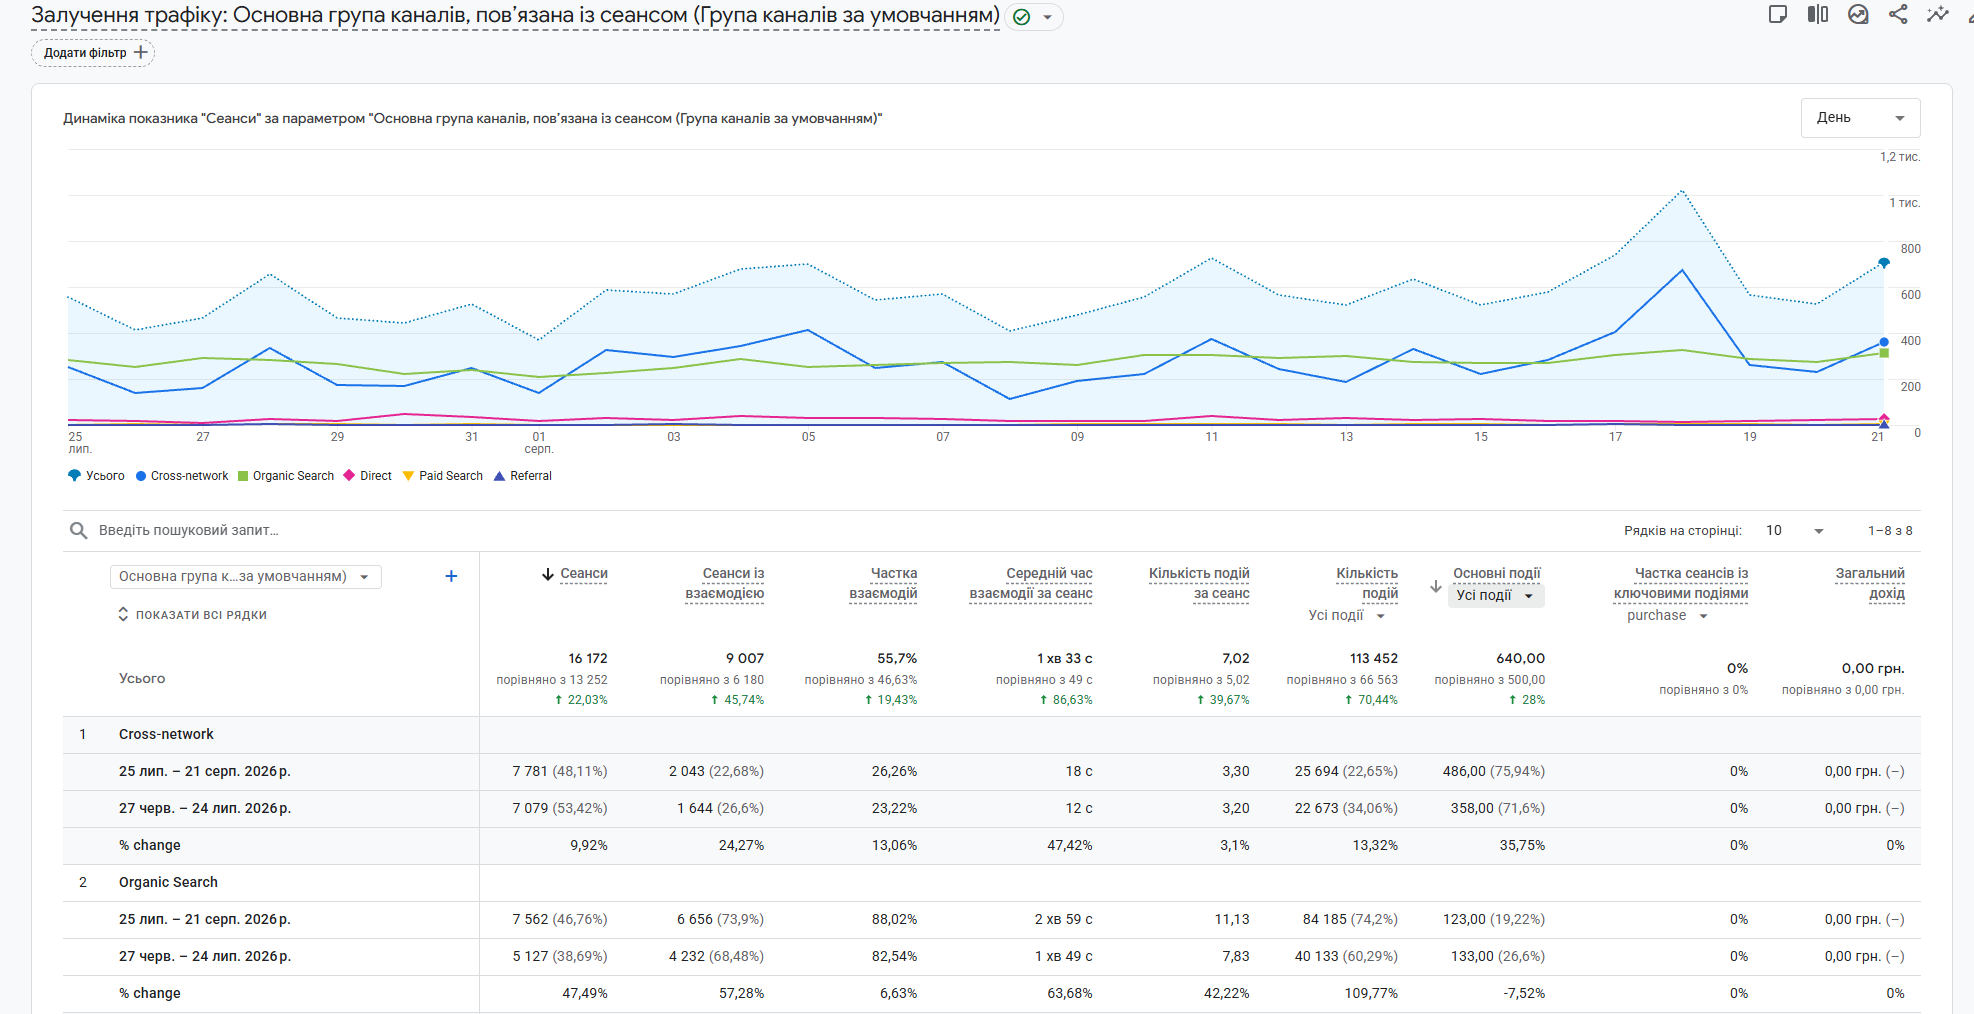1974x1014 pixels.
Task: Toggle Direct series in chart legend
Action: [368, 476]
